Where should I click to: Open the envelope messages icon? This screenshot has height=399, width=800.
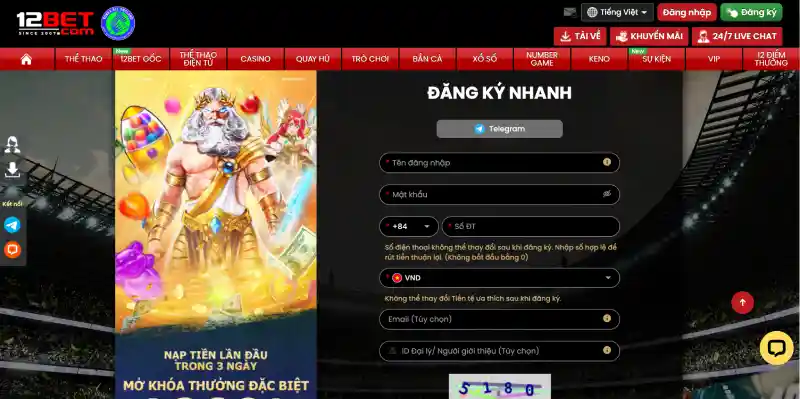click(570, 12)
